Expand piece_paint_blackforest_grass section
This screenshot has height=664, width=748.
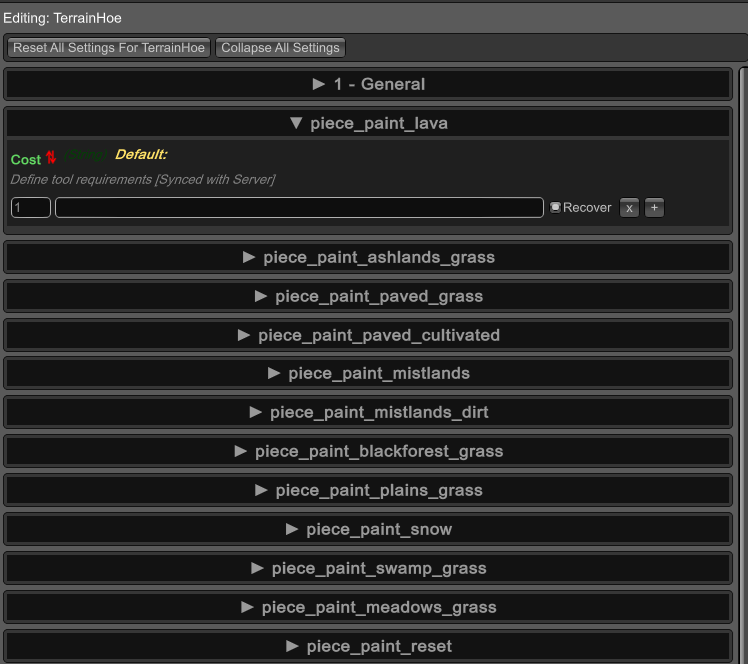coord(368,452)
